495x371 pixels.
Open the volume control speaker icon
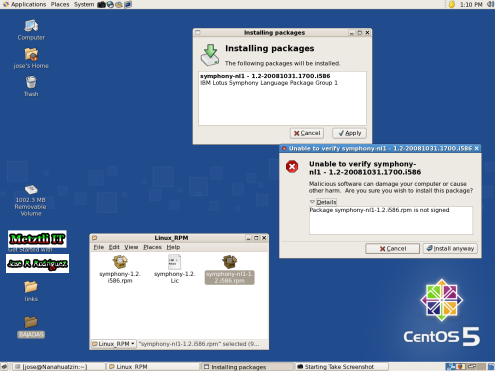490,4
